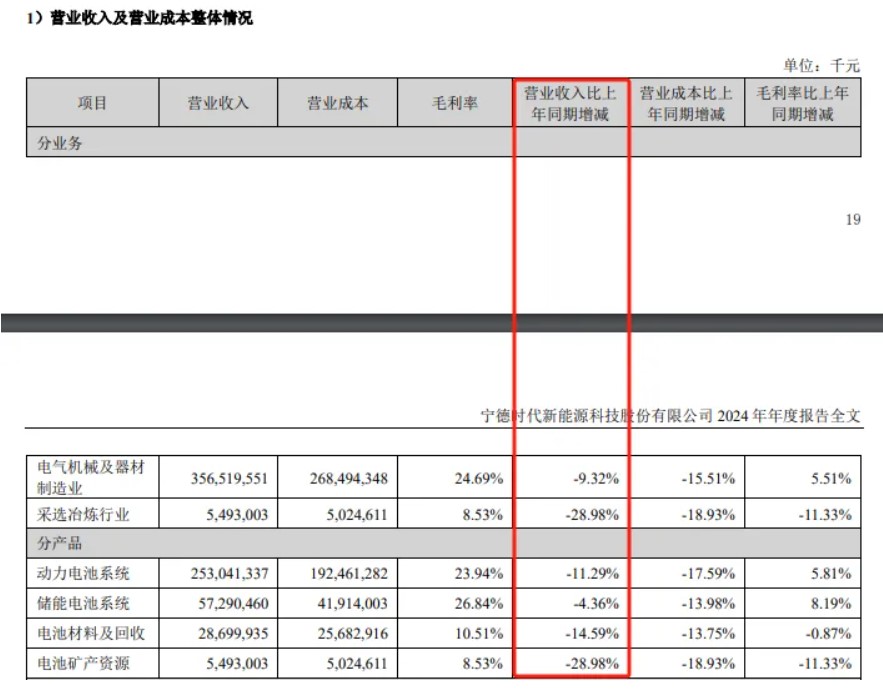Click the 毛利率 column header
The image size is (883, 696).
click(x=452, y=102)
